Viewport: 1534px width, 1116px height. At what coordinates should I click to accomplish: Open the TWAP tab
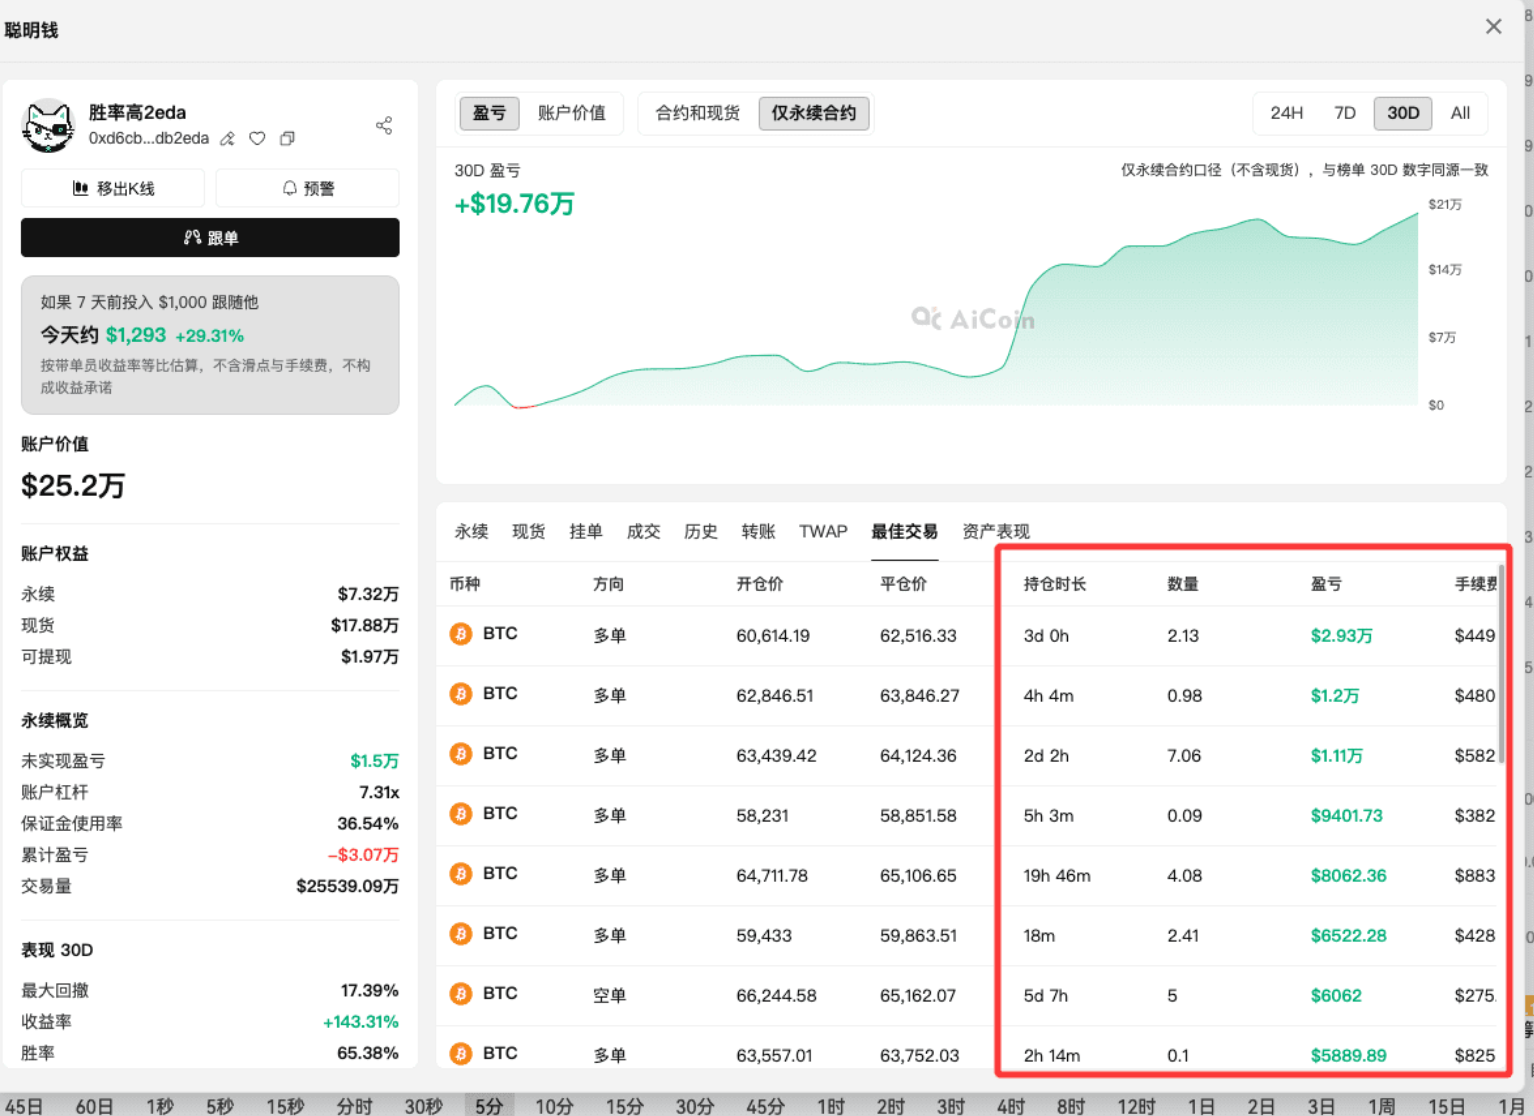(x=823, y=531)
